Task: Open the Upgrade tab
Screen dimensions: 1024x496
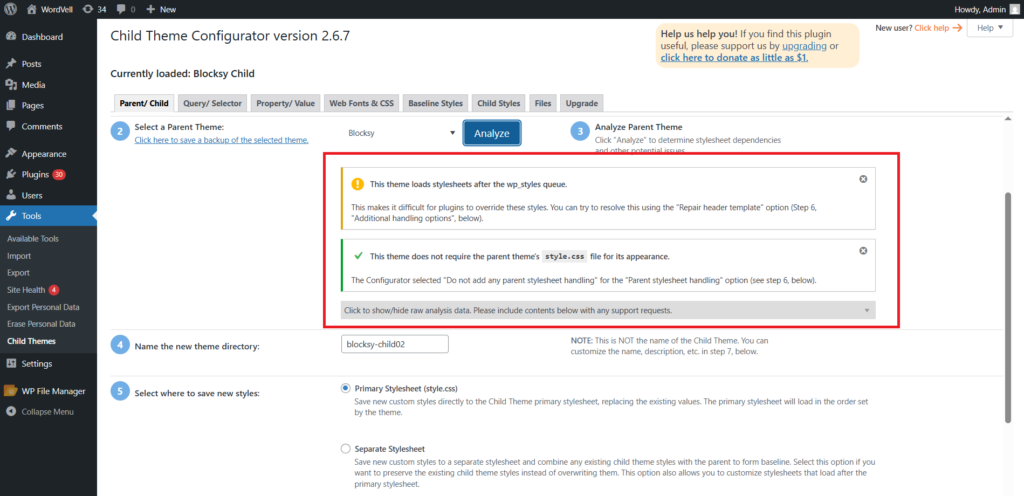Action: pyautogui.click(x=581, y=103)
